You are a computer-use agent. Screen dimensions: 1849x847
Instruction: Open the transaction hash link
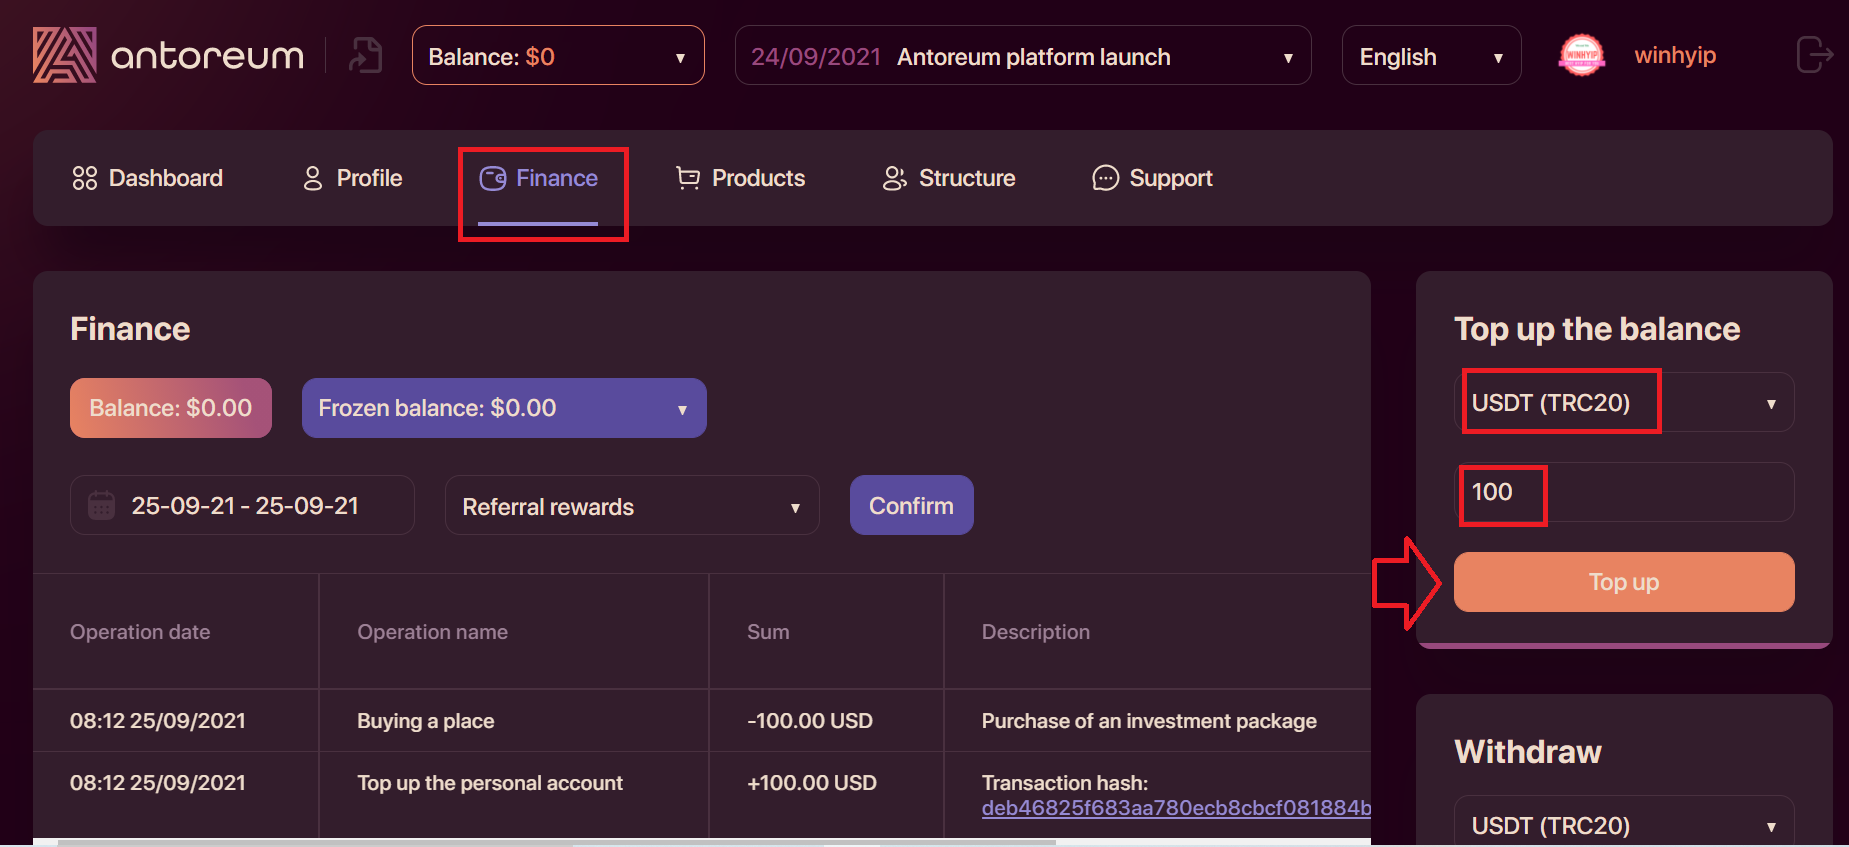pyautogui.click(x=1176, y=808)
